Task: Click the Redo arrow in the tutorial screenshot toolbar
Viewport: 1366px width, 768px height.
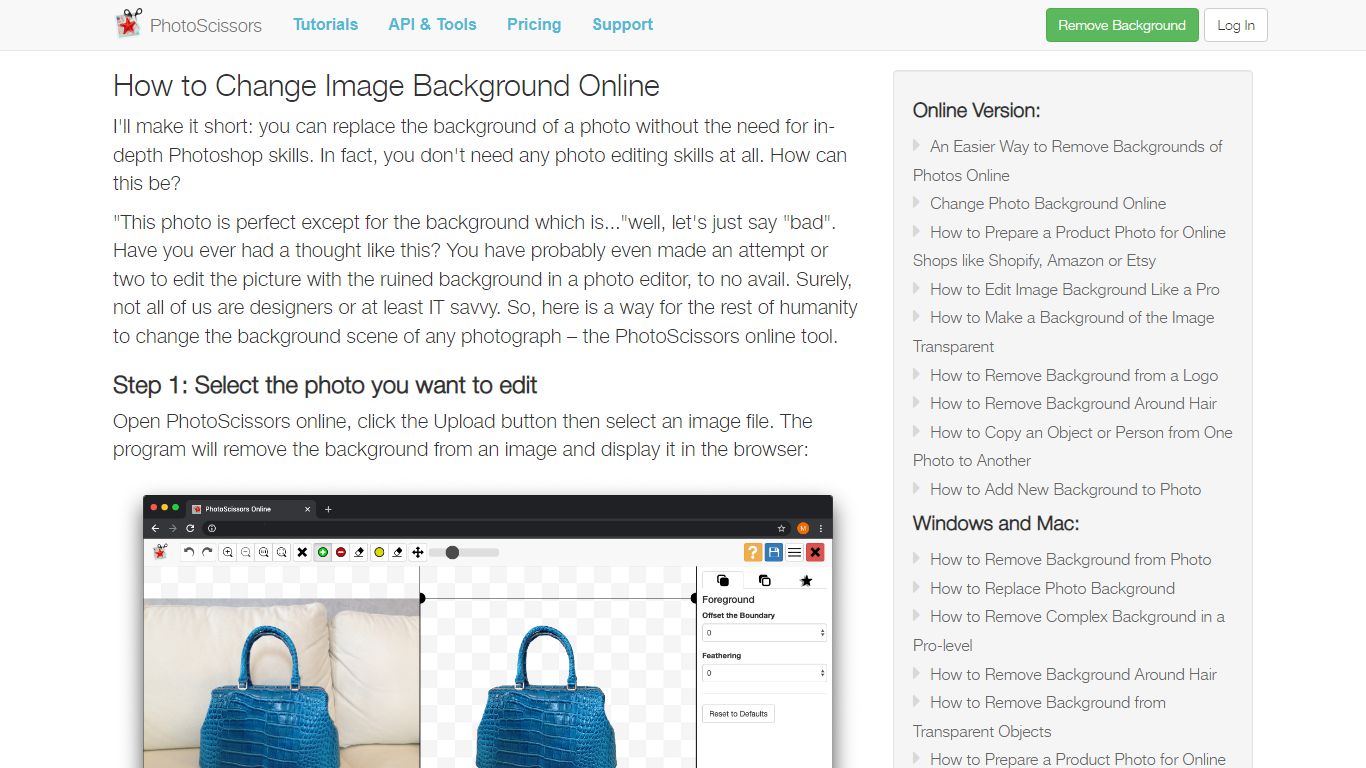Action: [x=207, y=552]
